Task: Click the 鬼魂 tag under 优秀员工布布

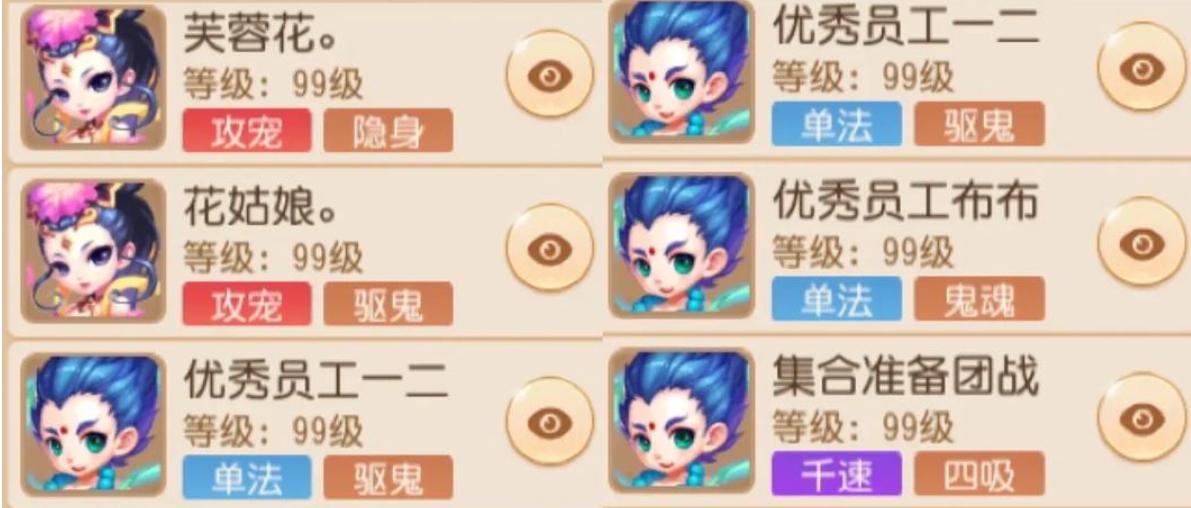Action: pyautogui.click(x=979, y=298)
